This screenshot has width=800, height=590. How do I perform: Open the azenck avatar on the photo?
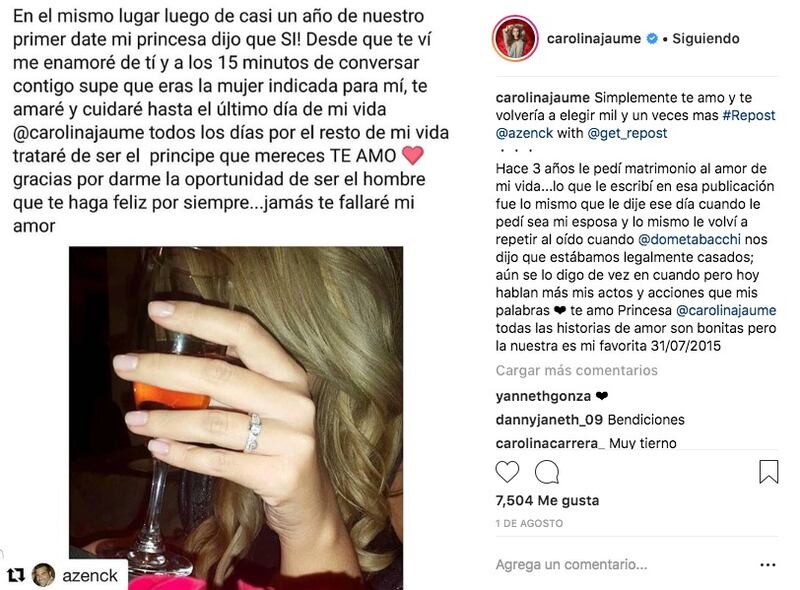(x=43, y=575)
